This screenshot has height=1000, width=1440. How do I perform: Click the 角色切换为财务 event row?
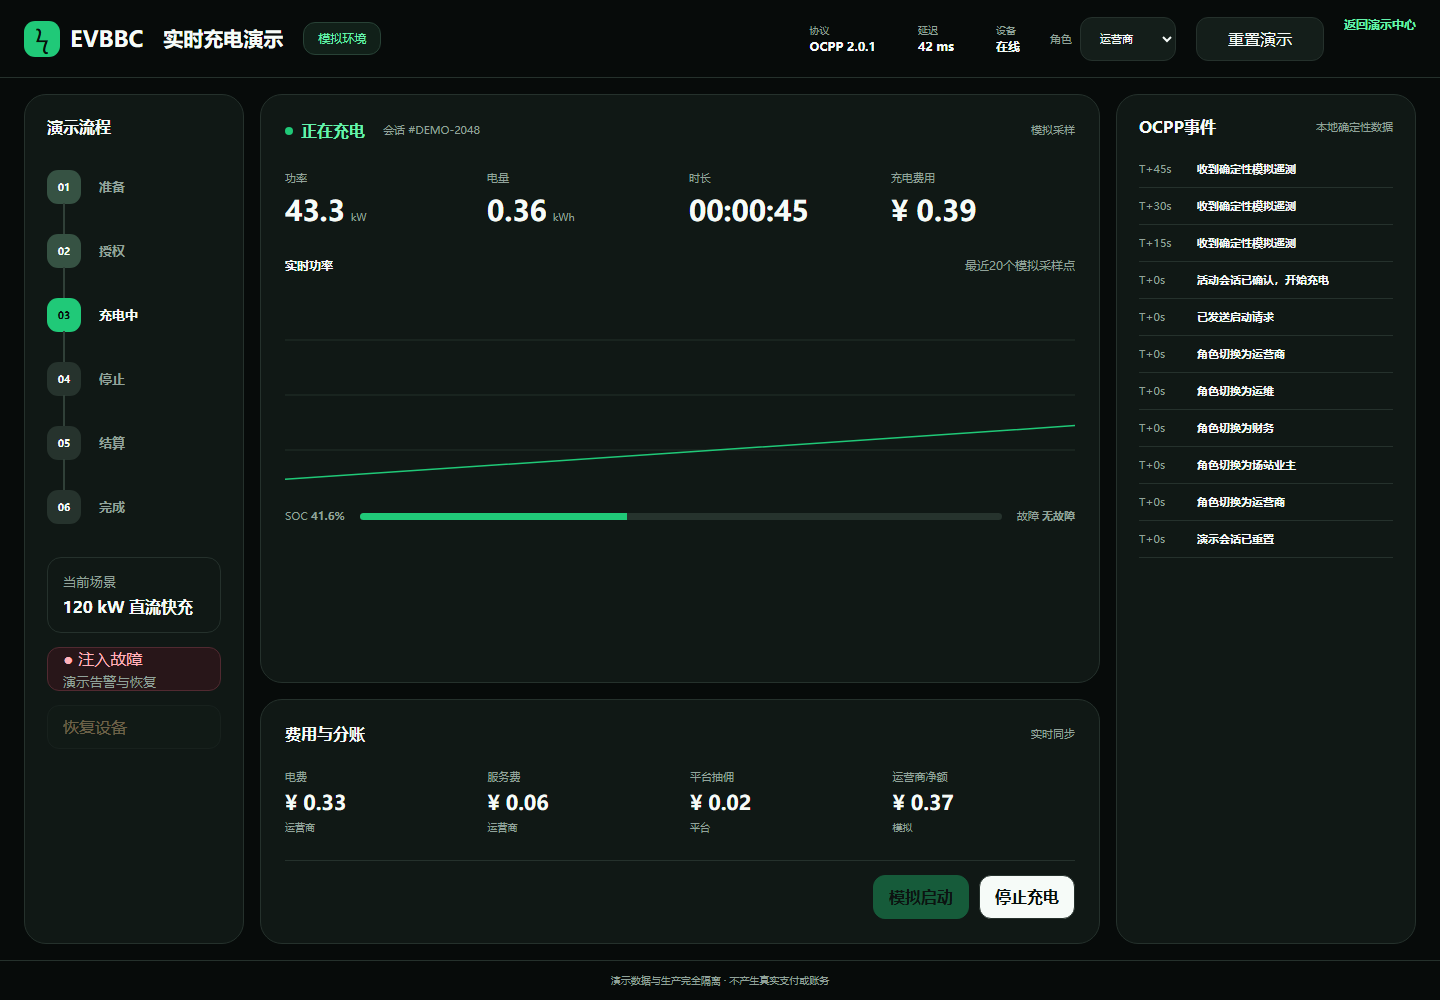(1266, 428)
